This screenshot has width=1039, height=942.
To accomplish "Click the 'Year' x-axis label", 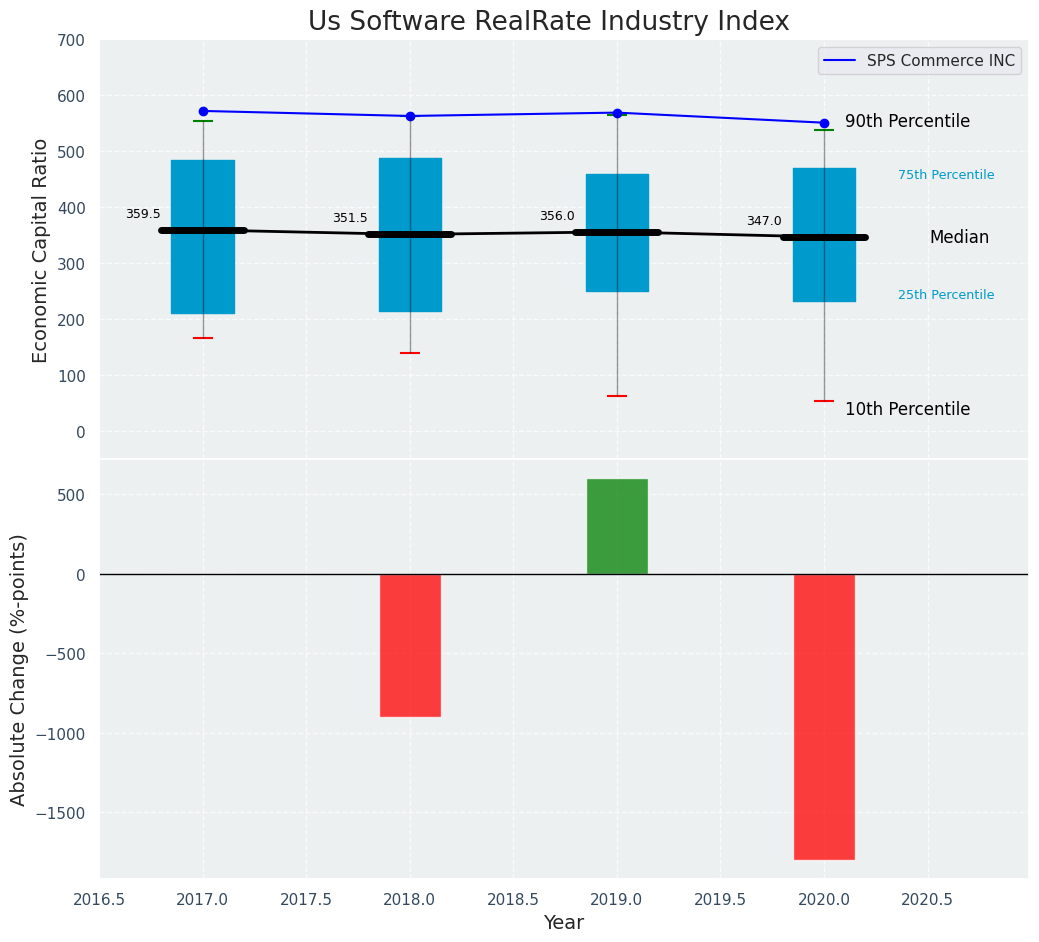I will 564,922.
